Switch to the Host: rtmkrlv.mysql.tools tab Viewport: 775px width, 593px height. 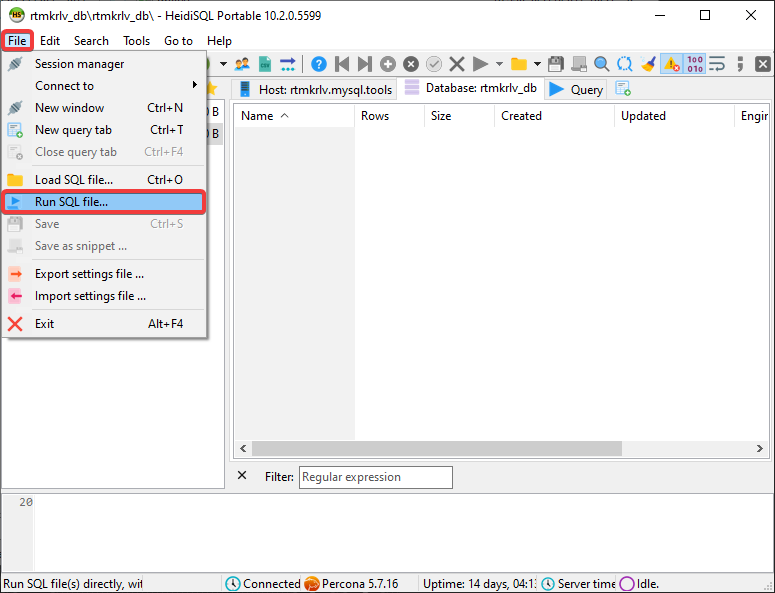(315, 89)
